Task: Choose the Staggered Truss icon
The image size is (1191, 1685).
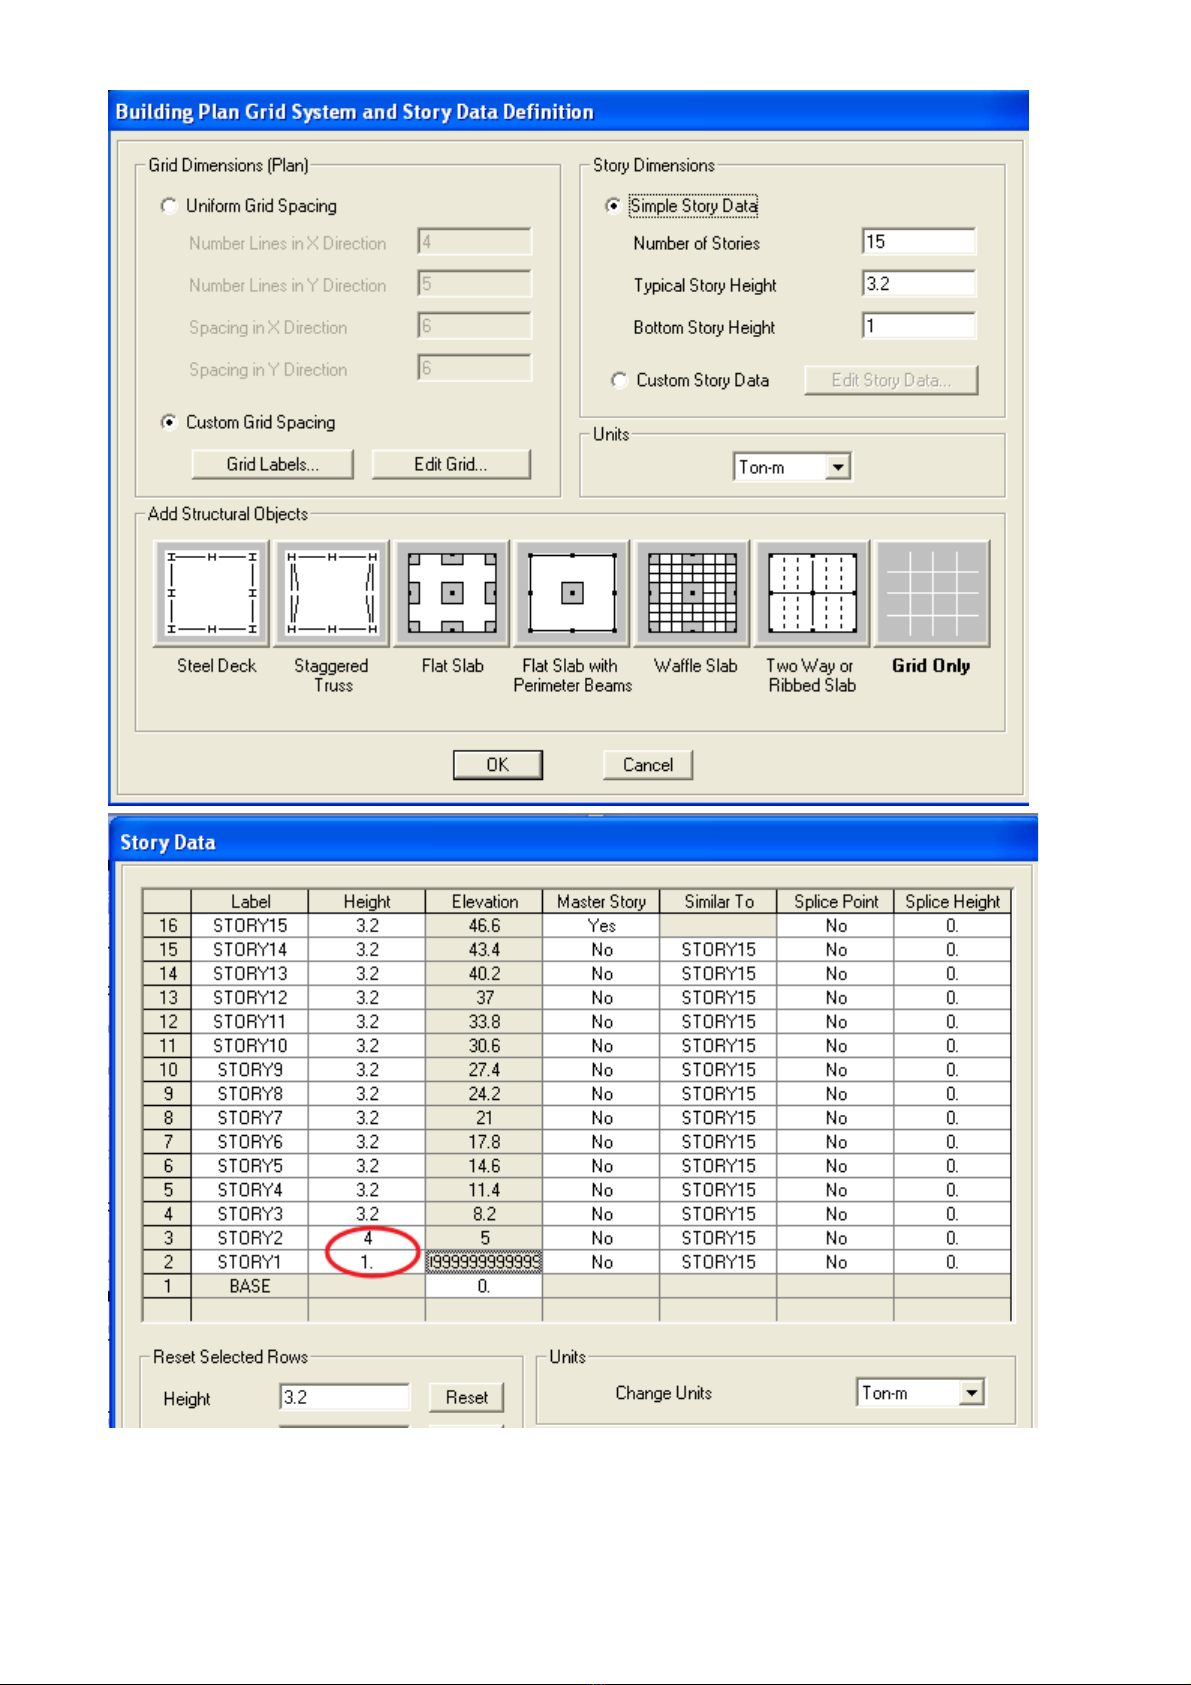Action: click(332, 594)
